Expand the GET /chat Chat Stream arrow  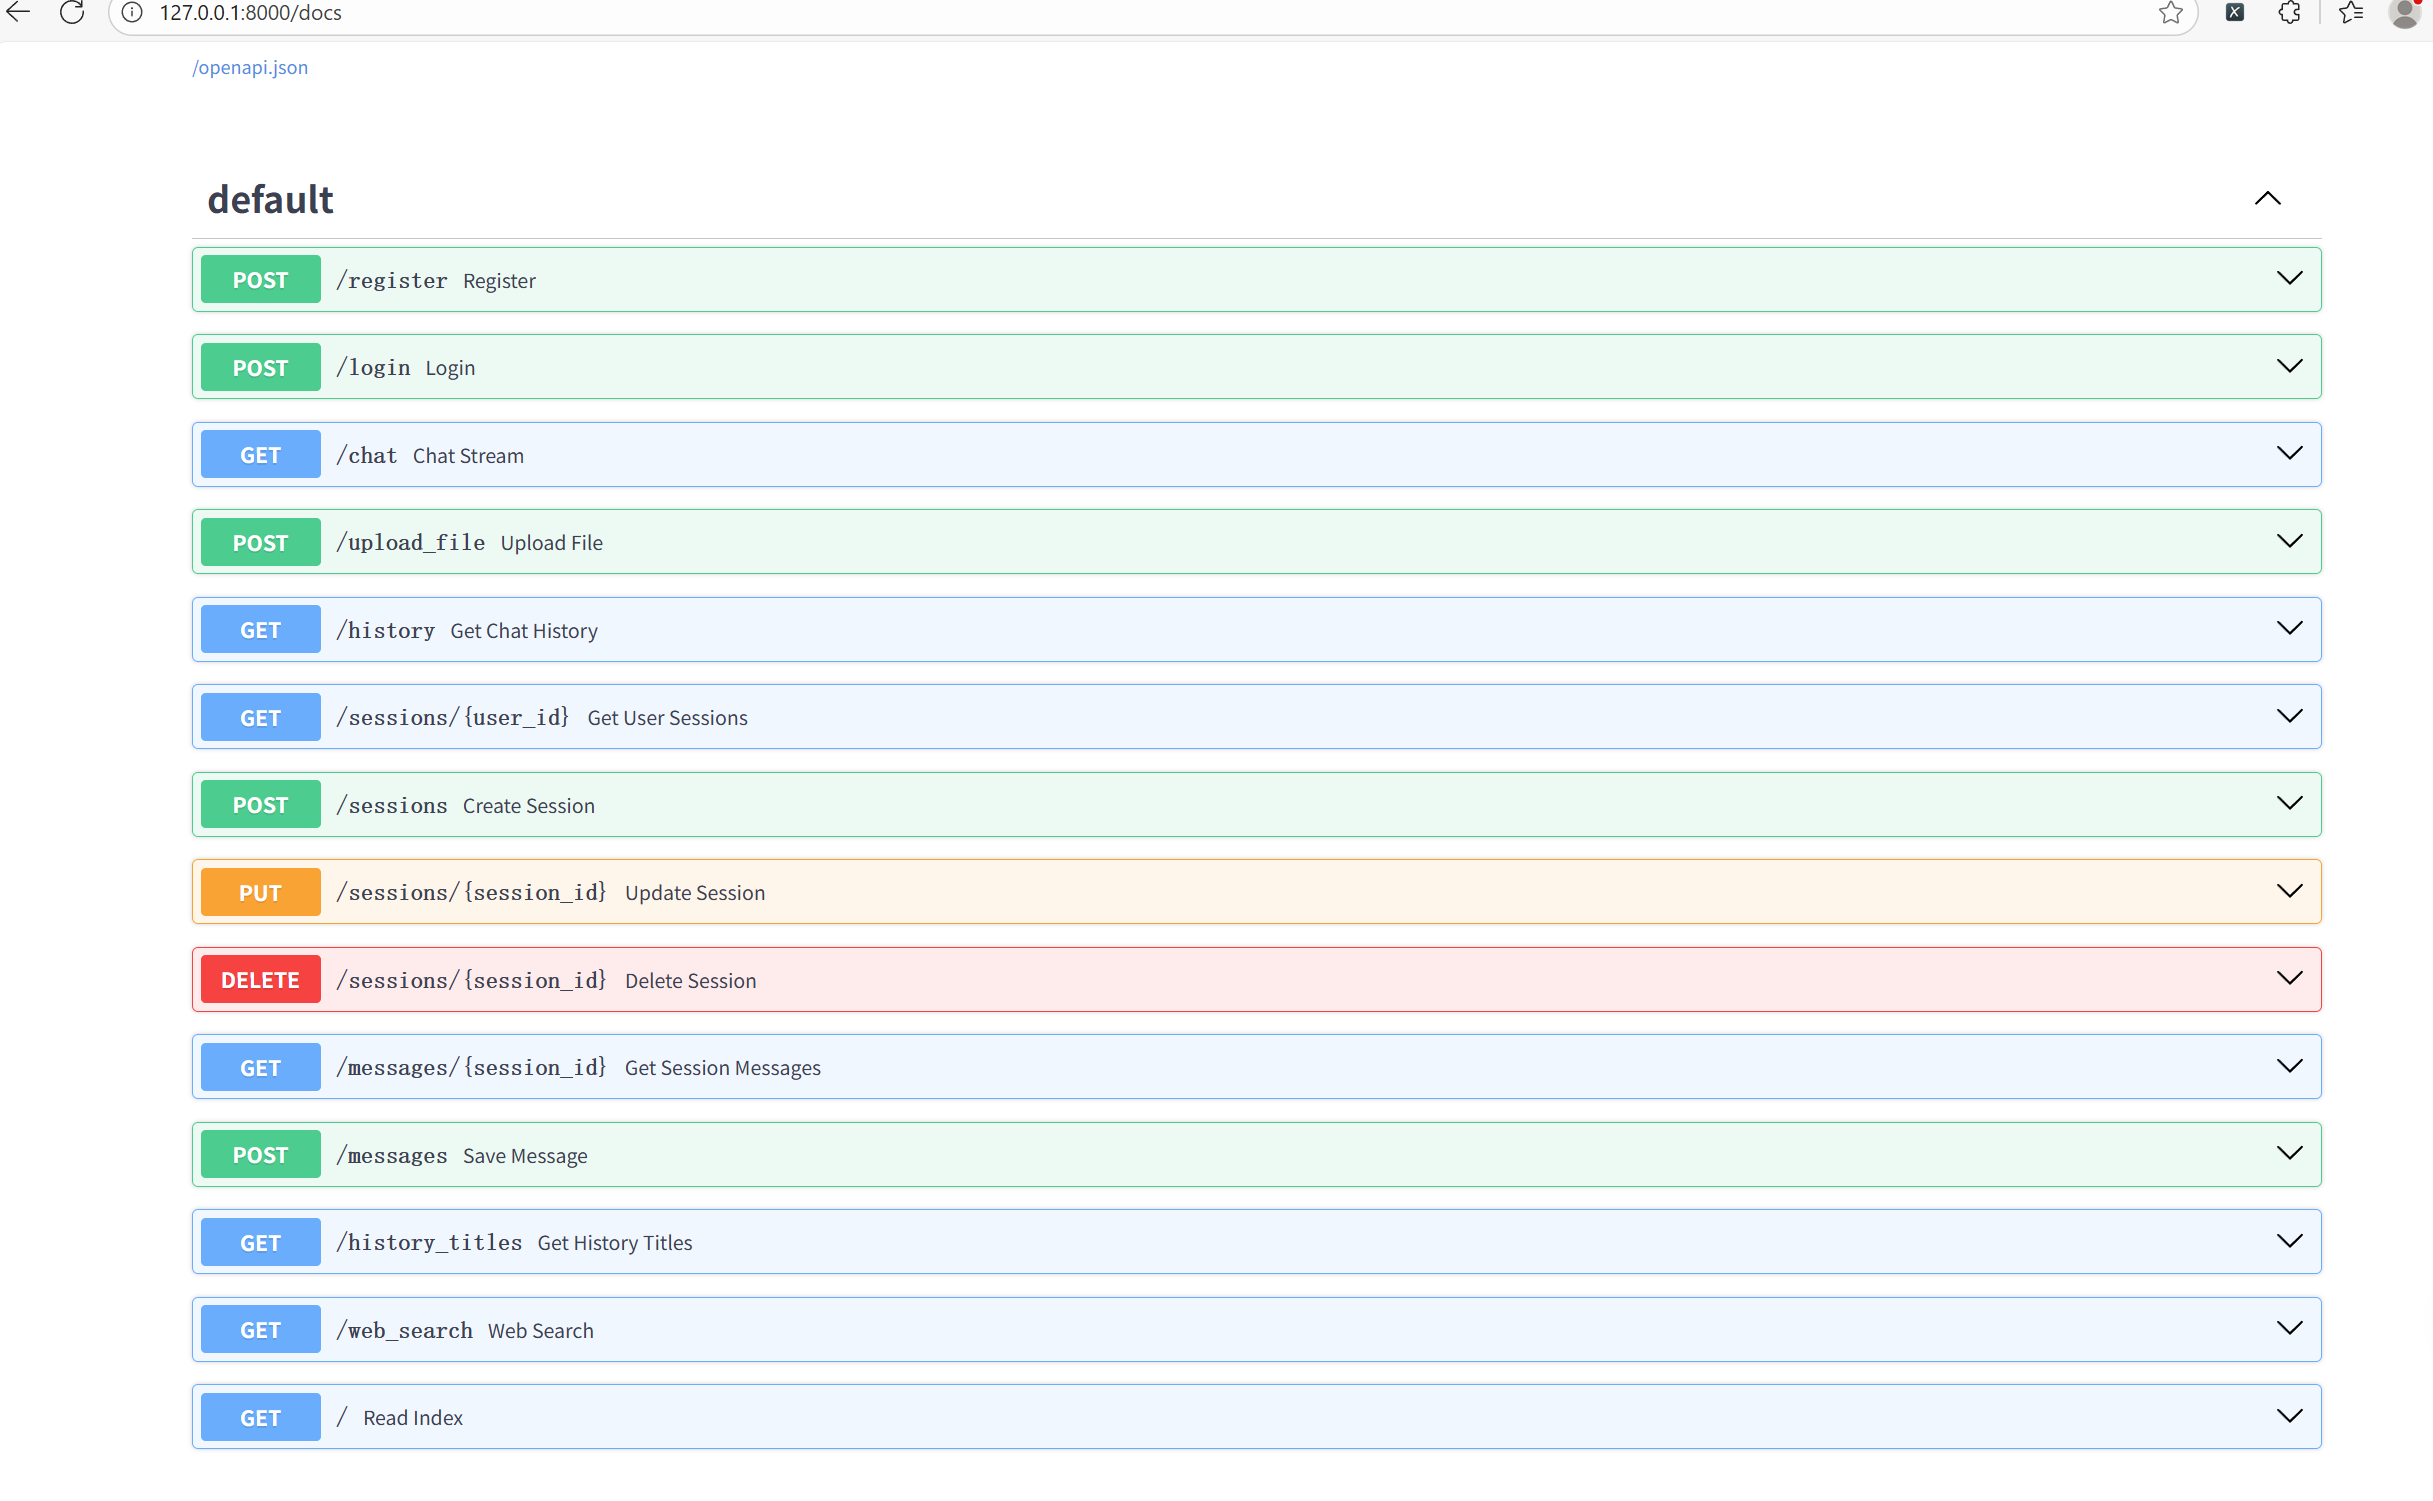pos(2288,454)
